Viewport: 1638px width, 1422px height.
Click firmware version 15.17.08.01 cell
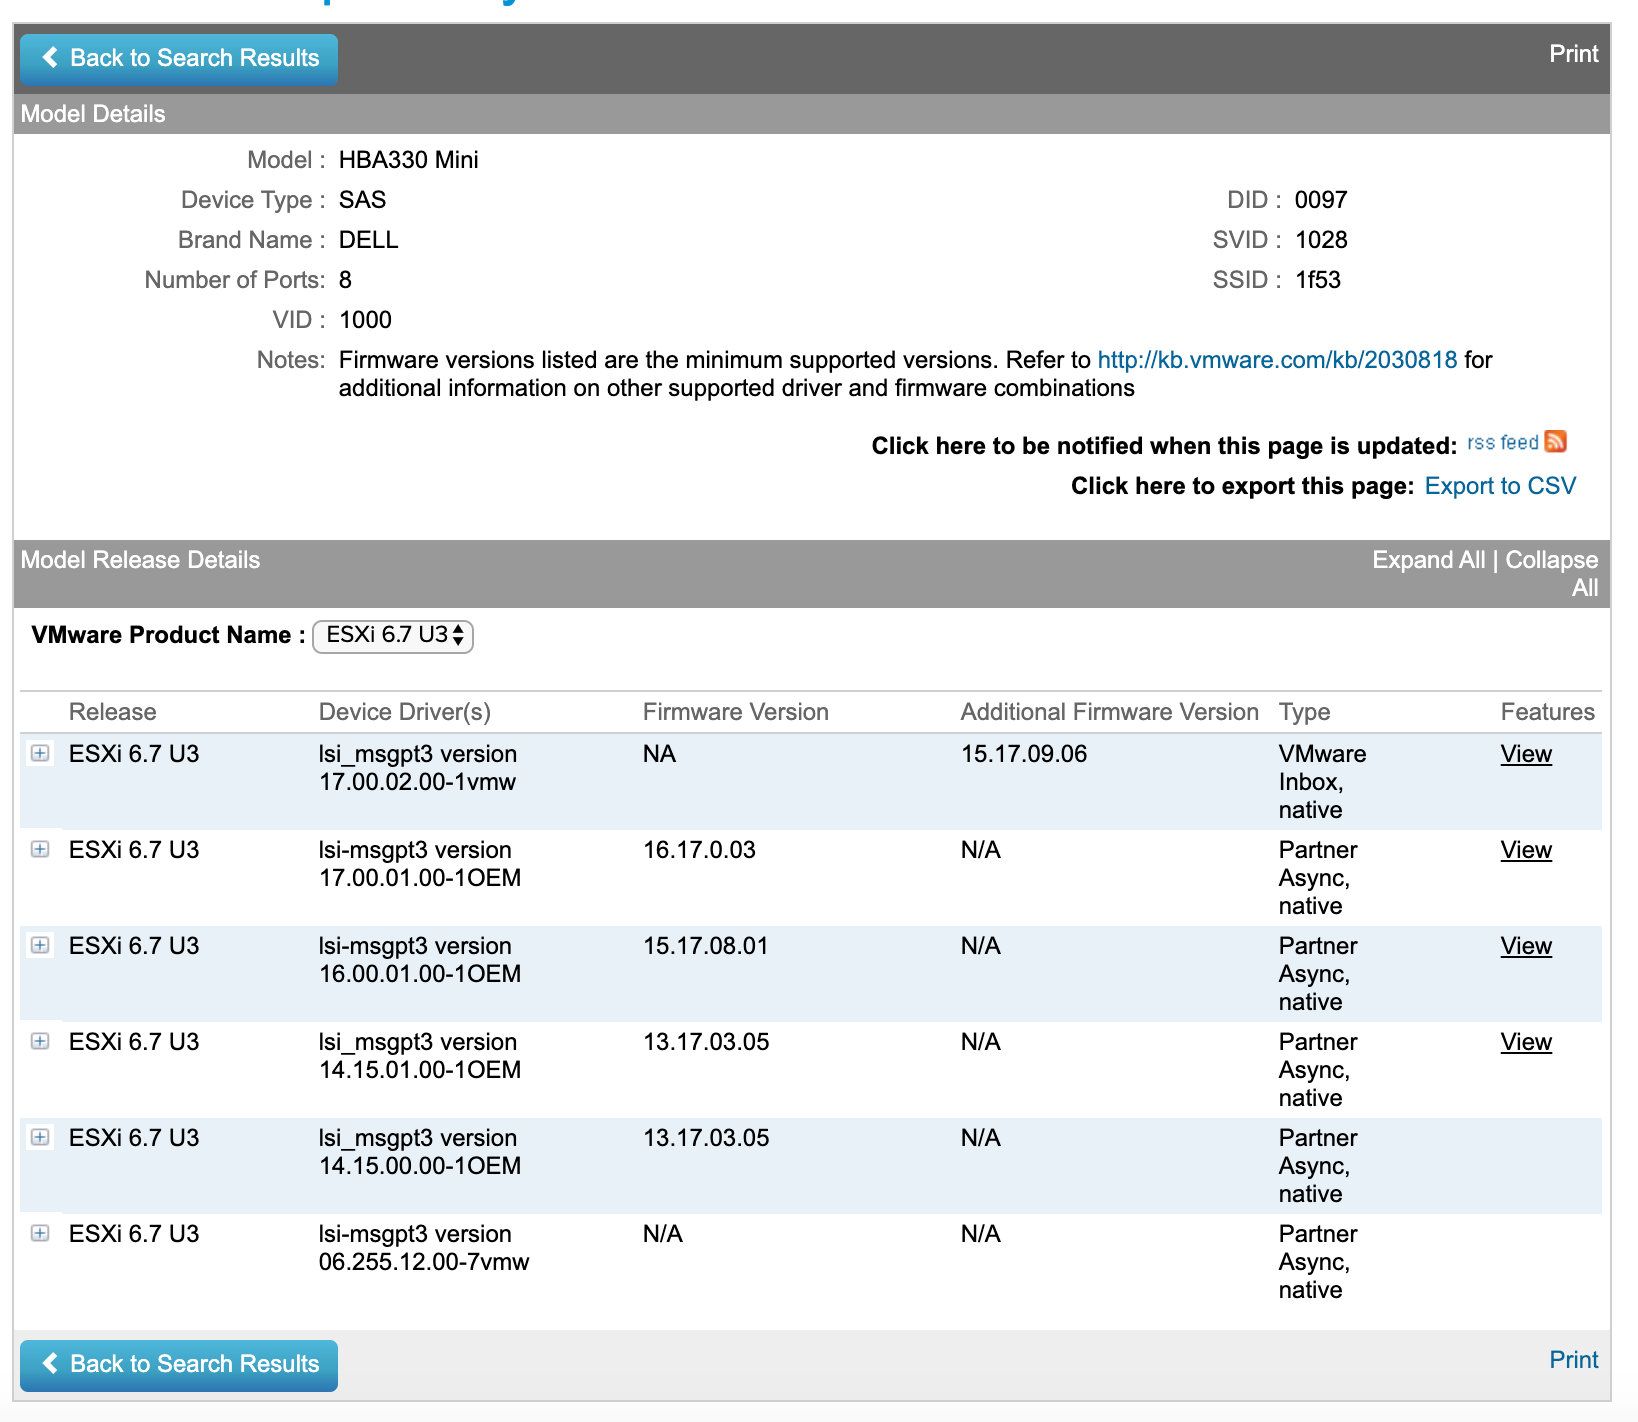(705, 946)
